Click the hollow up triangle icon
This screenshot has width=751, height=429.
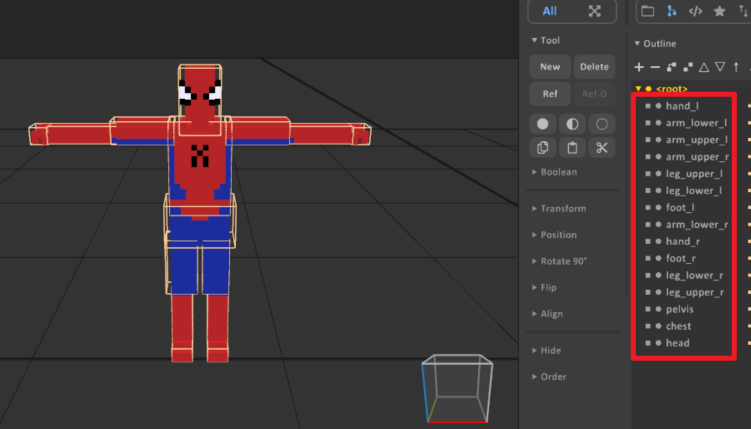pos(704,67)
